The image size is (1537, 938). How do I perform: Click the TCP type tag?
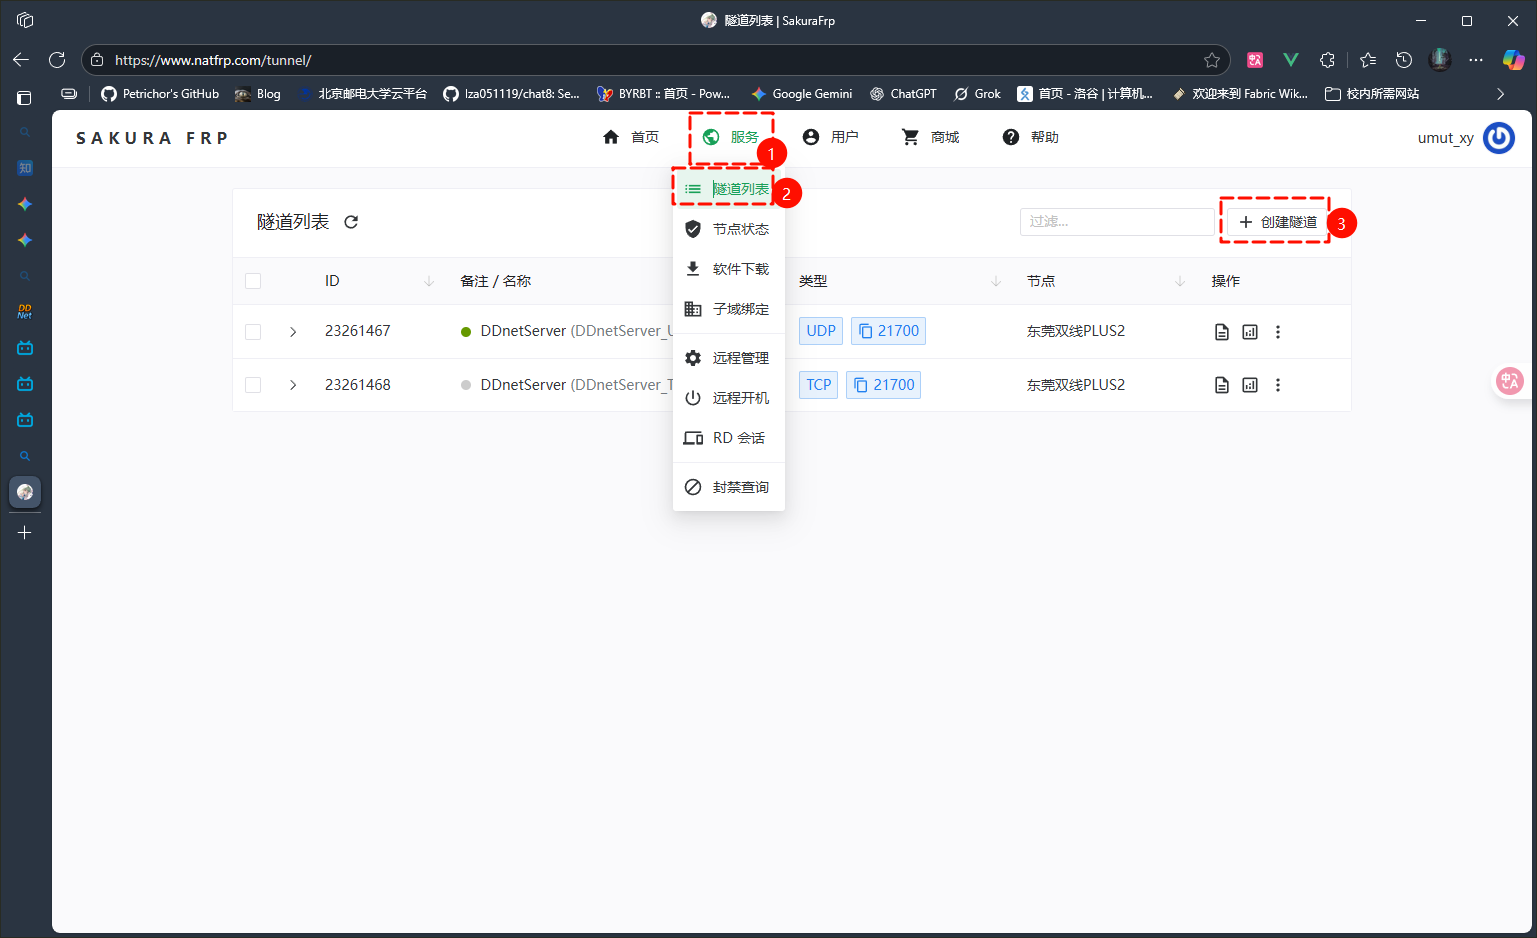point(819,385)
